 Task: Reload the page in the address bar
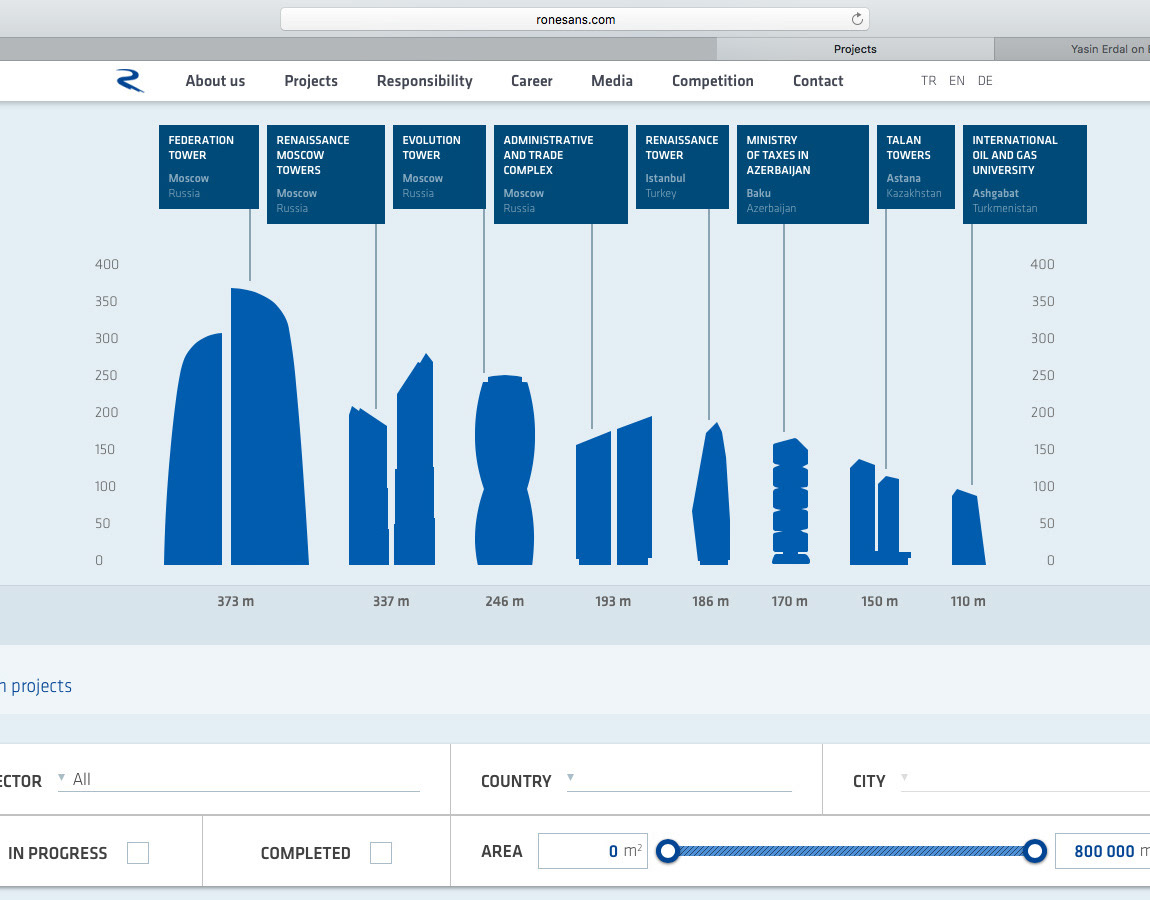[x=857, y=19]
